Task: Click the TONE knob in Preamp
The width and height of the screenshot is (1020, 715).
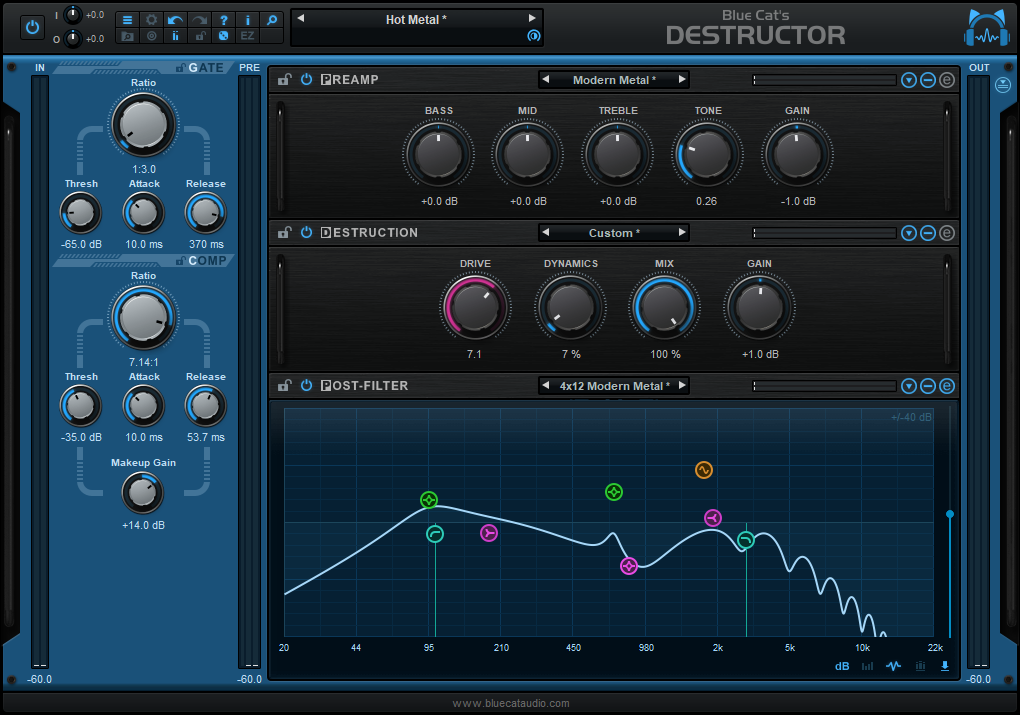Action: 707,155
